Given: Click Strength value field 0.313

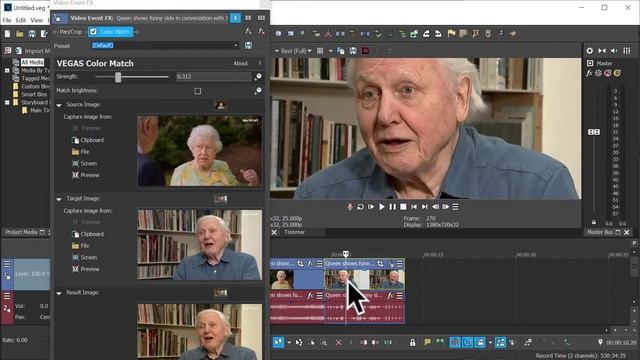Looking at the screenshot, I should (213, 77).
